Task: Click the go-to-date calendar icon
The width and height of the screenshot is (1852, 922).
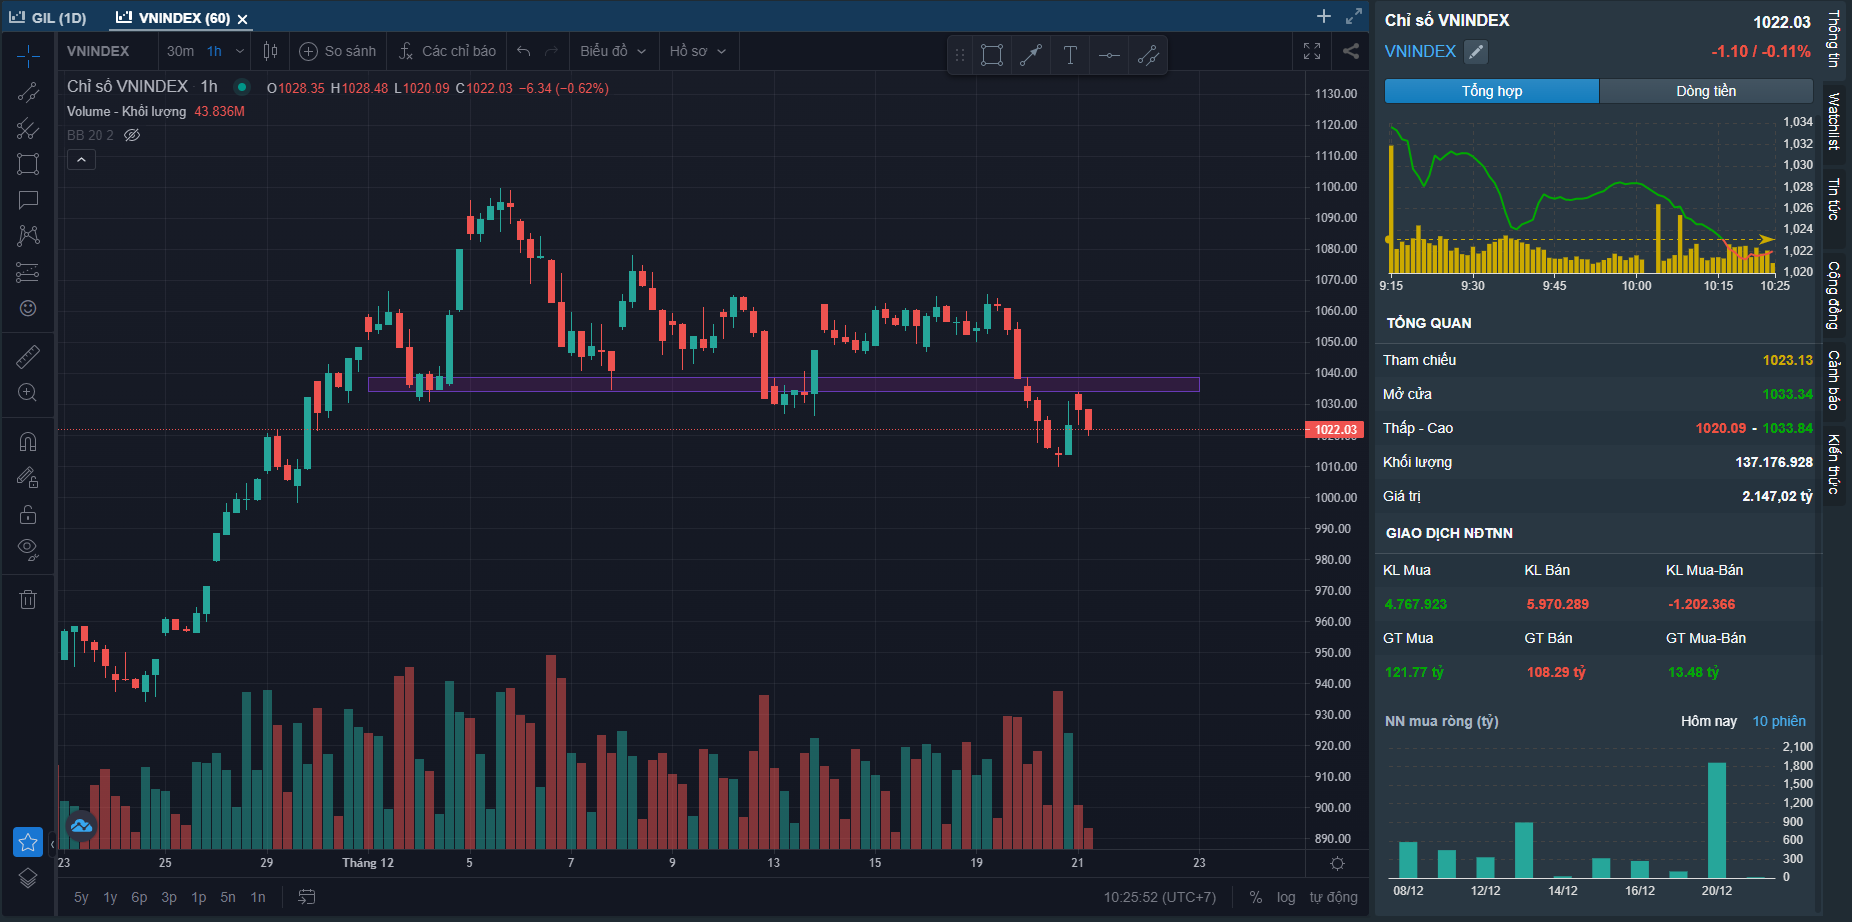Action: 307,897
